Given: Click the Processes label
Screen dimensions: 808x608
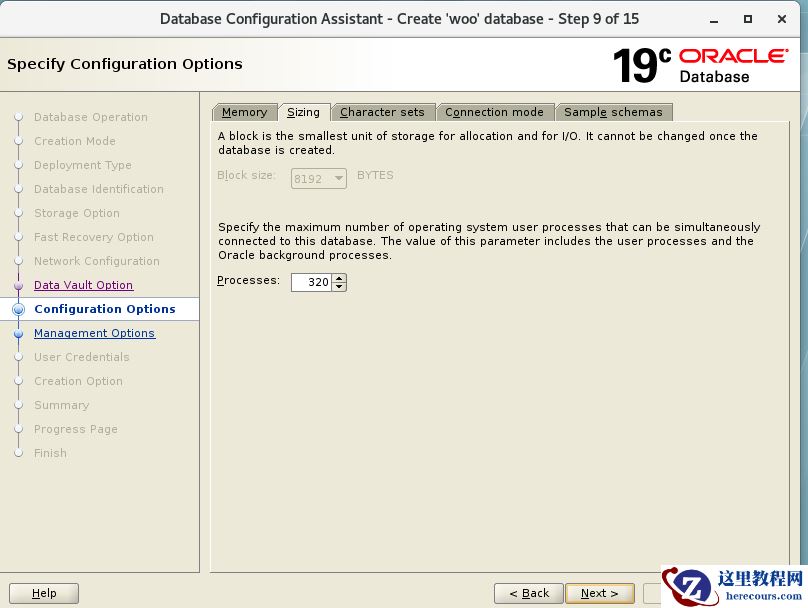Looking at the screenshot, I should (248, 280).
